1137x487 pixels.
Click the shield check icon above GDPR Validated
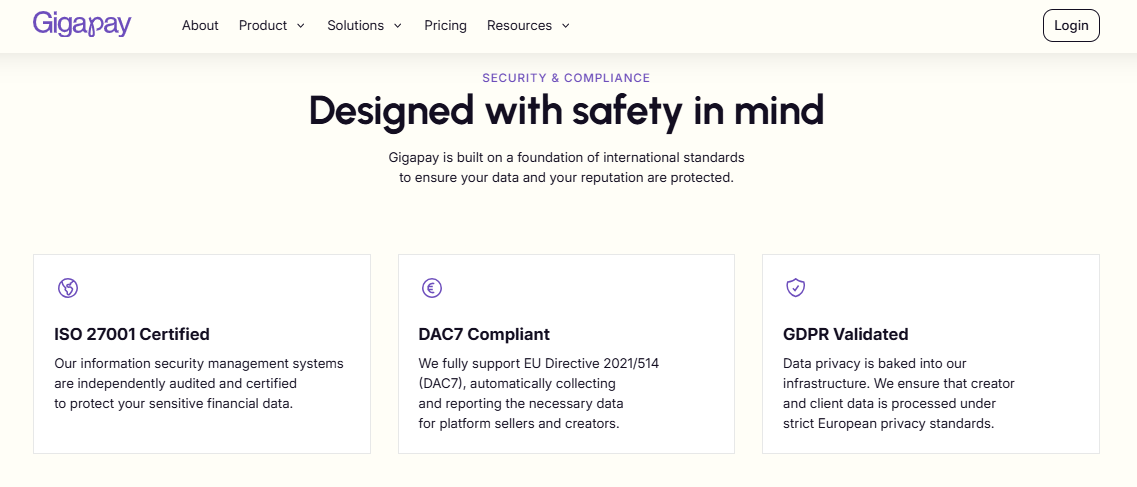796,288
